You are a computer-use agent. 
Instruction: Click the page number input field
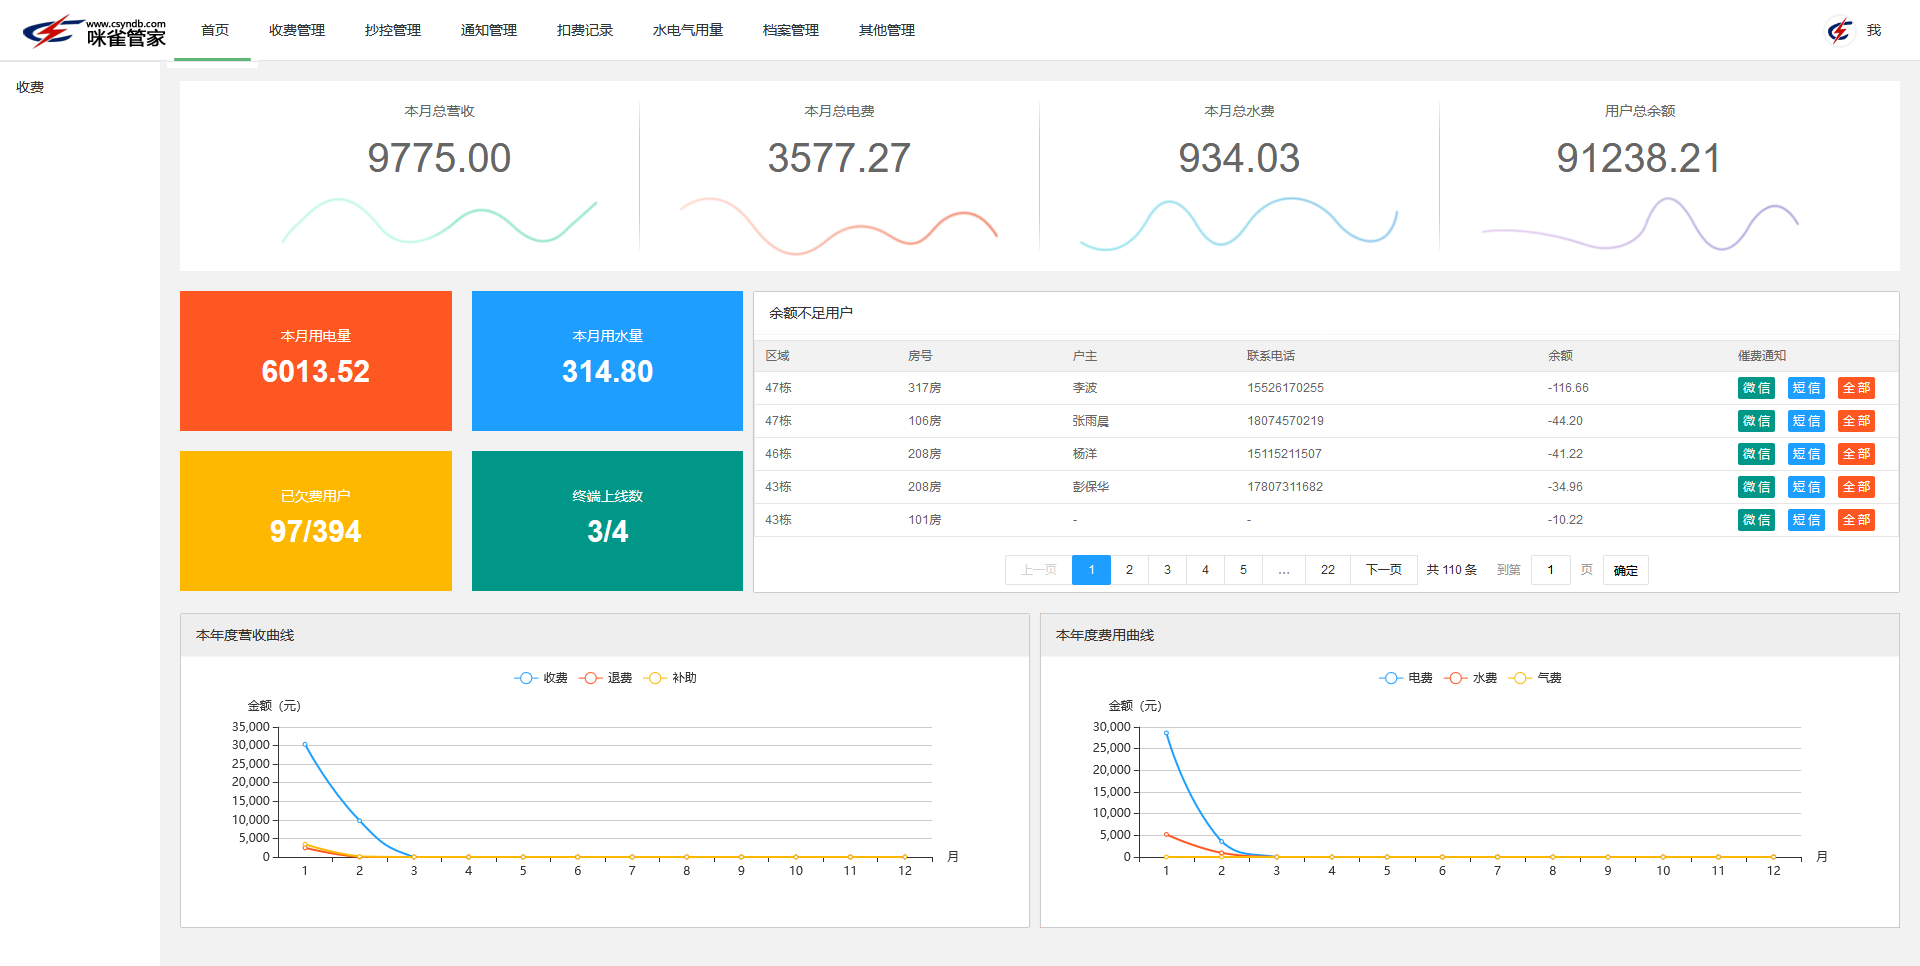(x=1551, y=570)
